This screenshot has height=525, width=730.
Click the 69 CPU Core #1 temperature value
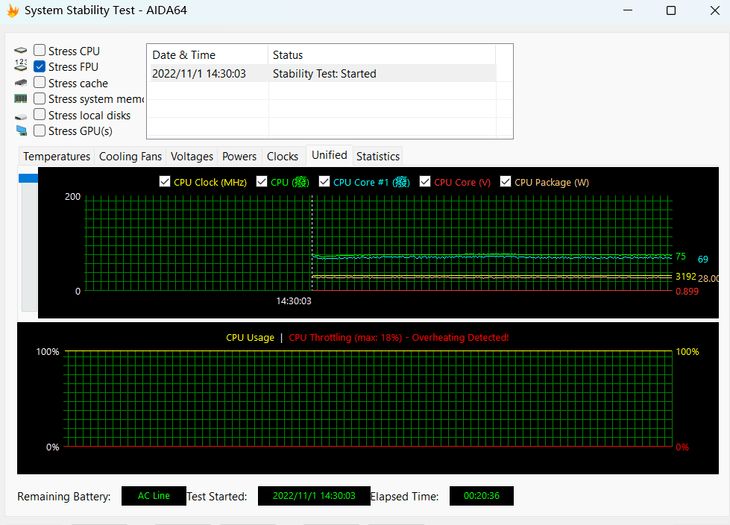tap(703, 259)
